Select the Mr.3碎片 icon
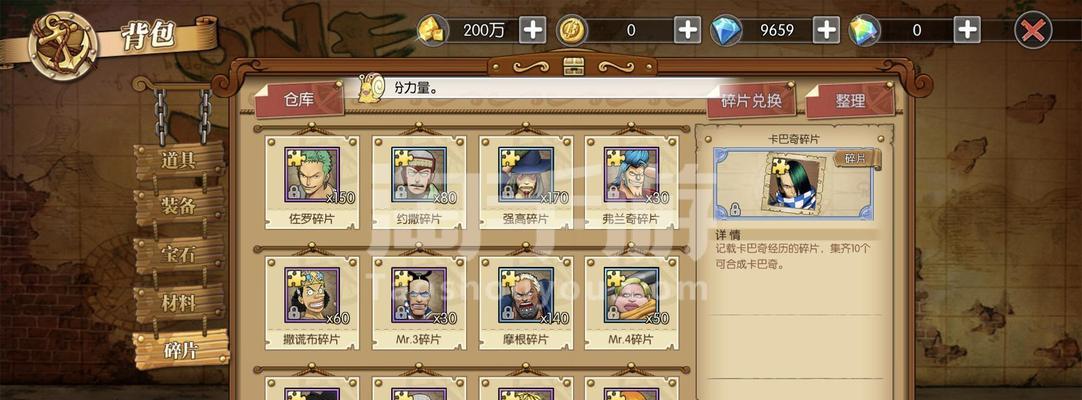Image resolution: width=1082 pixels, height=400 pixels. [419, 295]
